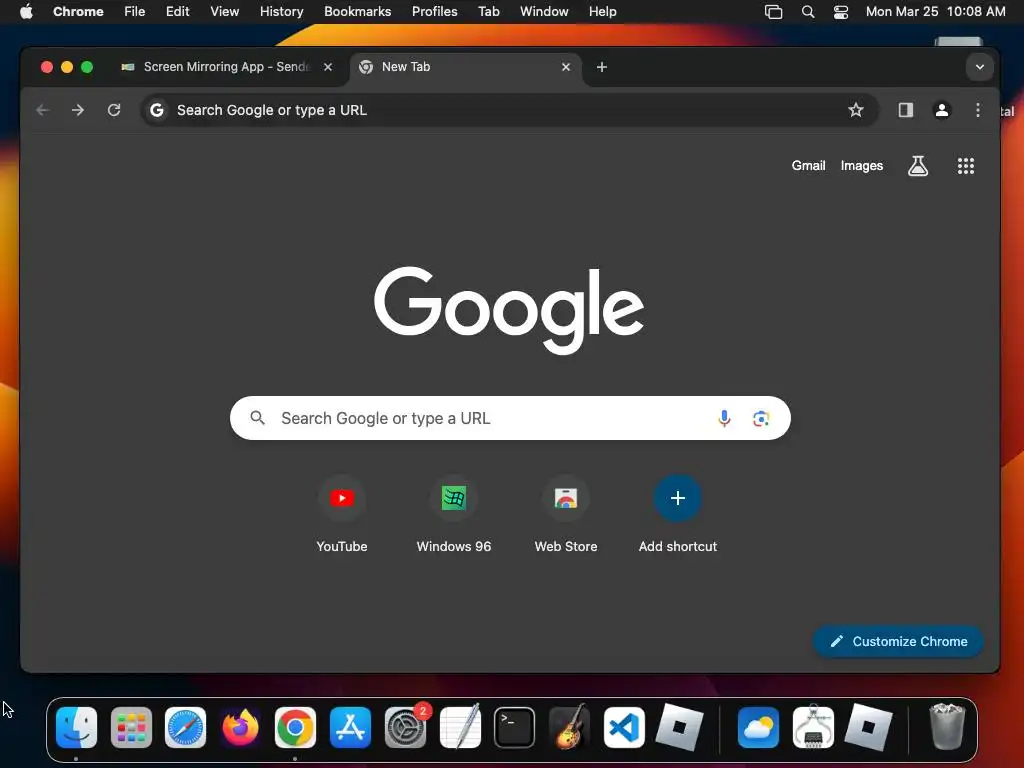Expand the tab search dropdown
The width and height of the screenshot is (1024, 768).
(980, 67)
